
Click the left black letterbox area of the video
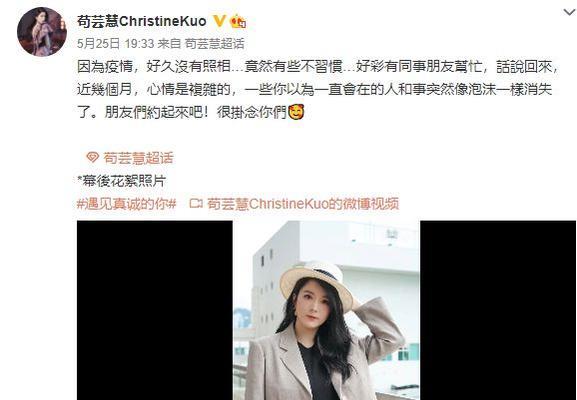[155, 310]
